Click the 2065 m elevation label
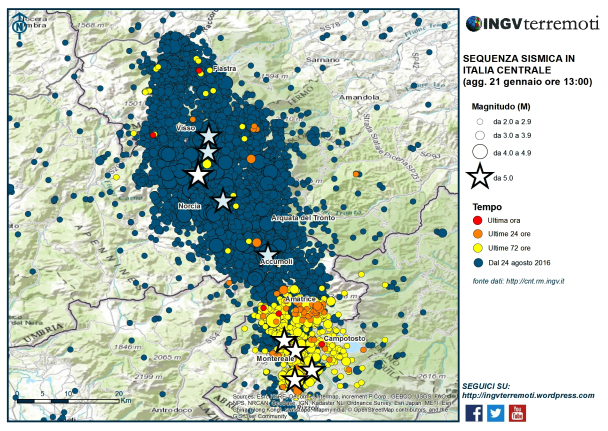This screenshot has width=608, height=431. coord(168,357)
